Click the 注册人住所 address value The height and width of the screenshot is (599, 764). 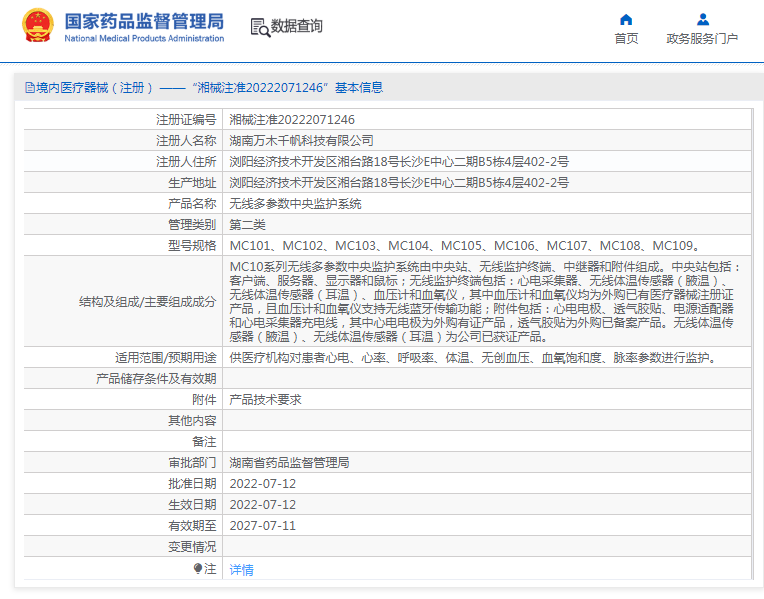point(399,162)
